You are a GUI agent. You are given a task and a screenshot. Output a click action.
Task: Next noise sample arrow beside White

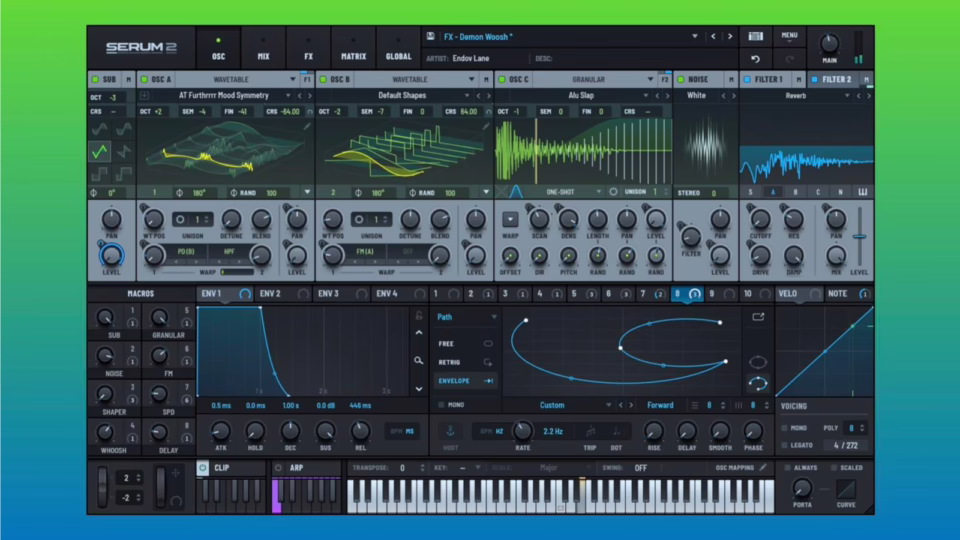733,96
